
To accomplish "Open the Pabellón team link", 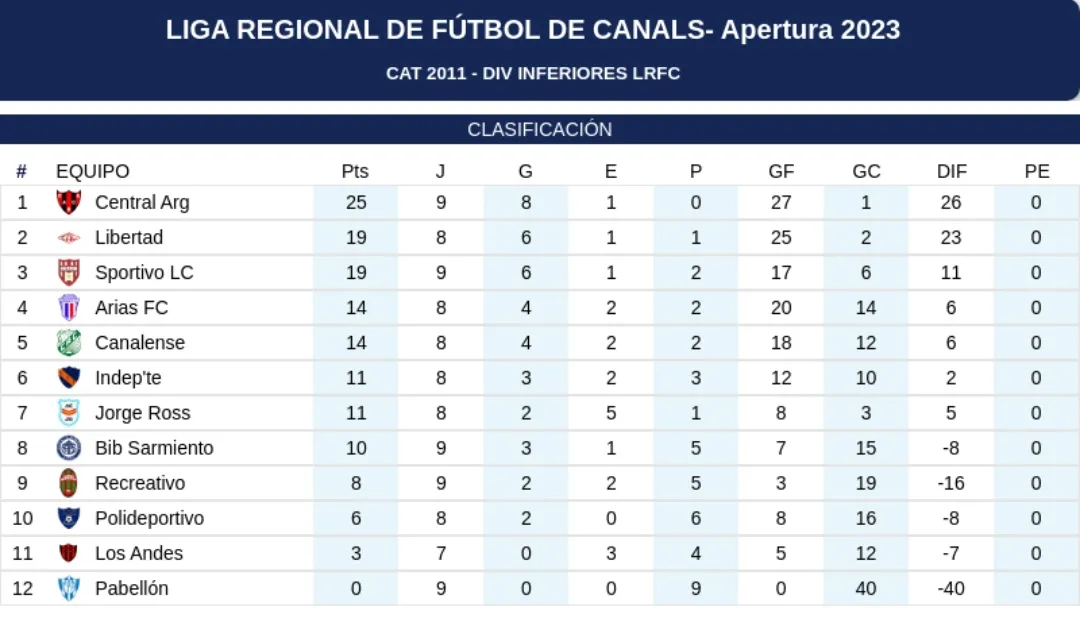I will click(131, 588).
